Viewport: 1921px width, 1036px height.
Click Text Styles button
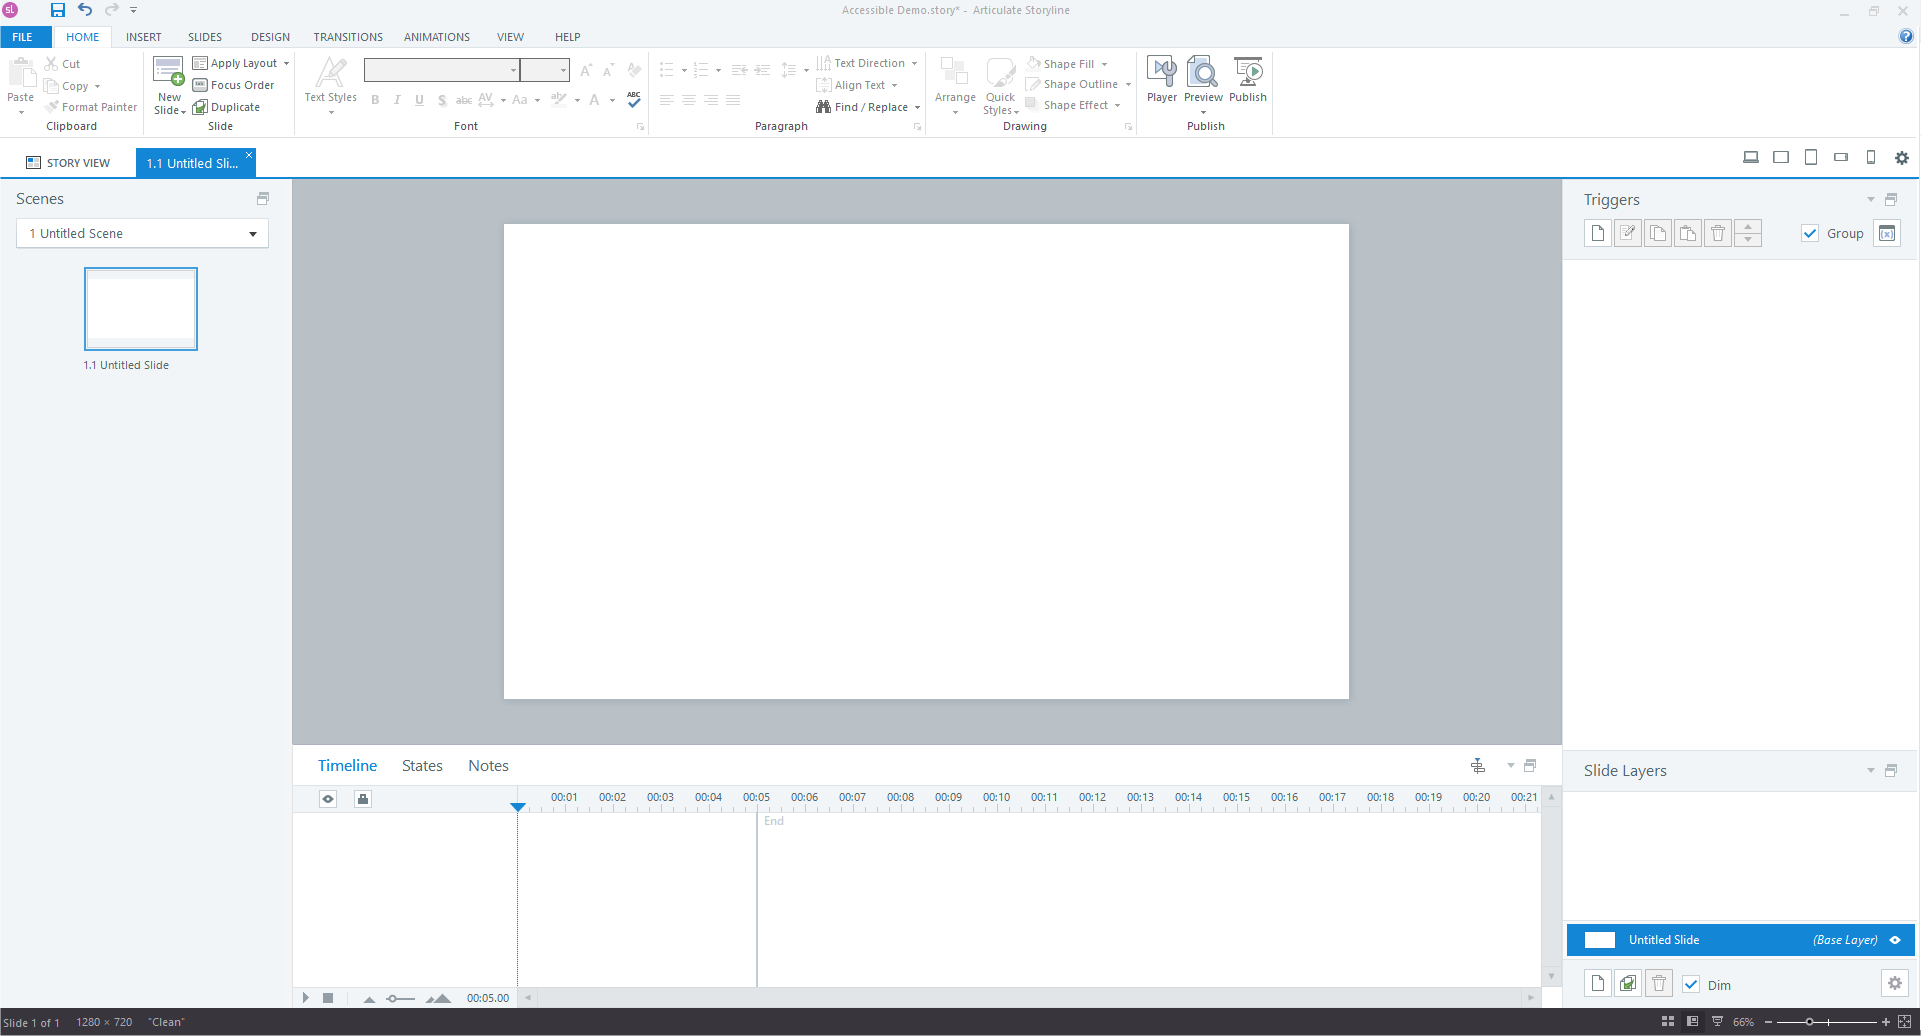tap(330, 86)
